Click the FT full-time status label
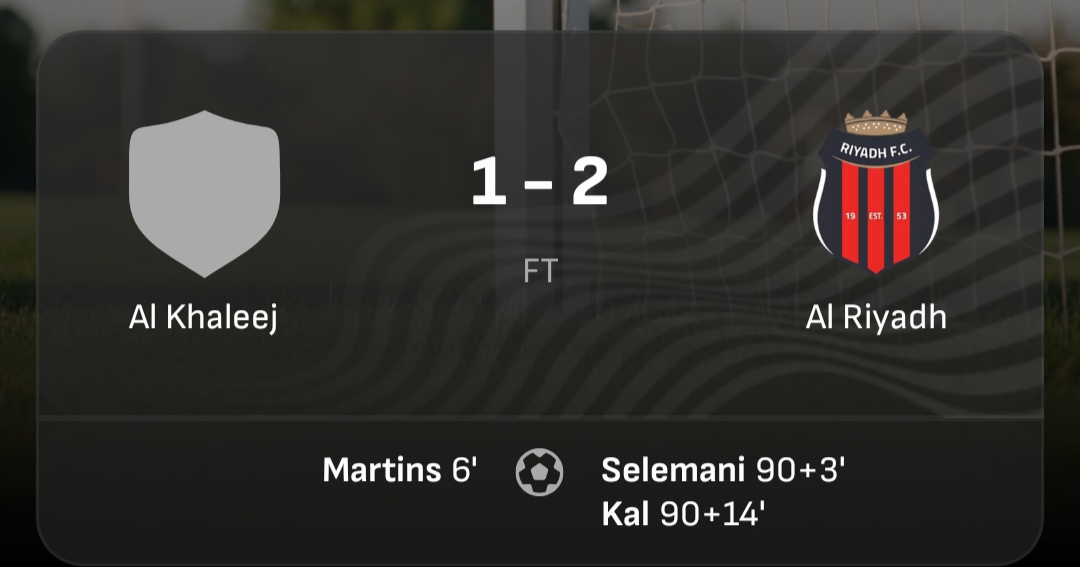Viewport: 1080px width, 567px height. click(x=540, y=271)
